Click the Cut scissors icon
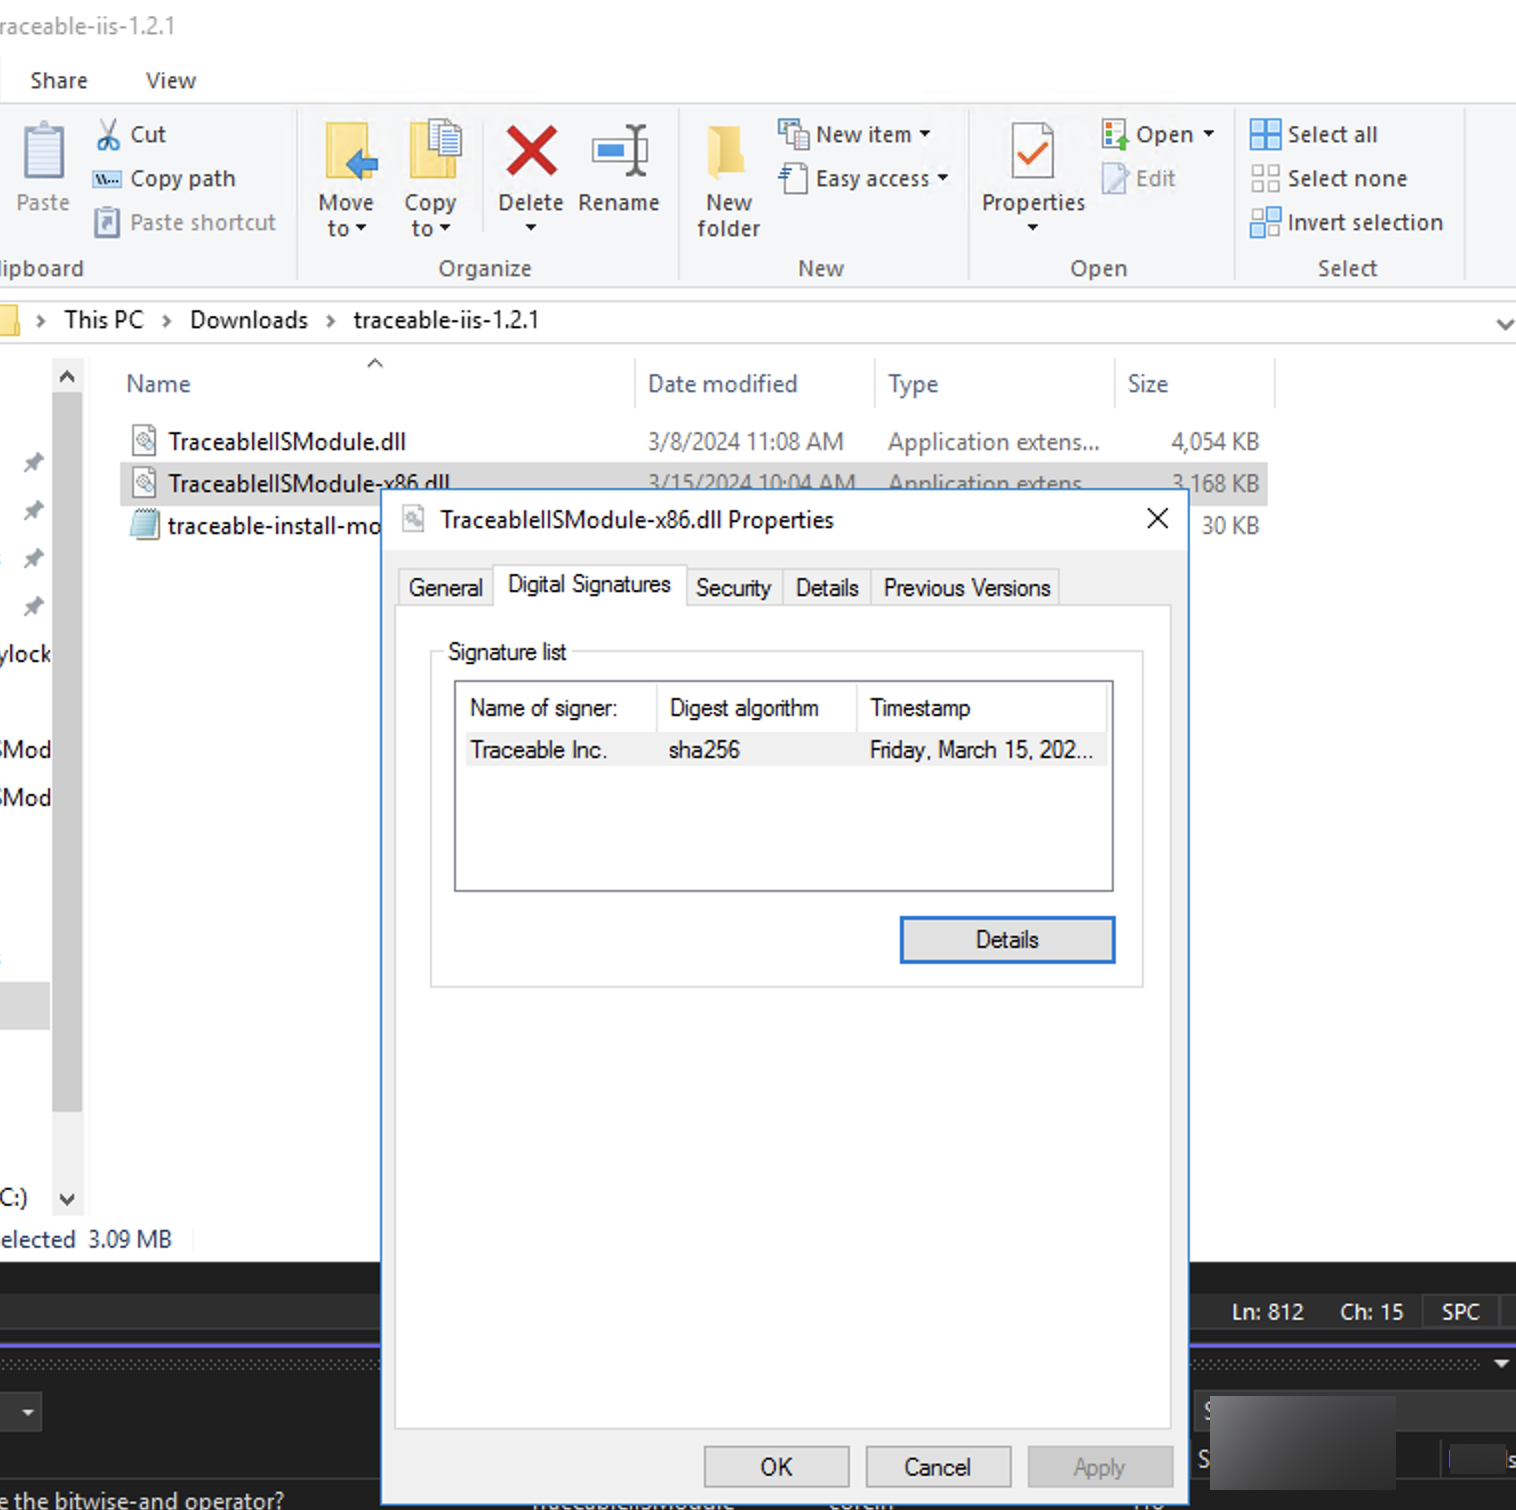 coord(108,135)
